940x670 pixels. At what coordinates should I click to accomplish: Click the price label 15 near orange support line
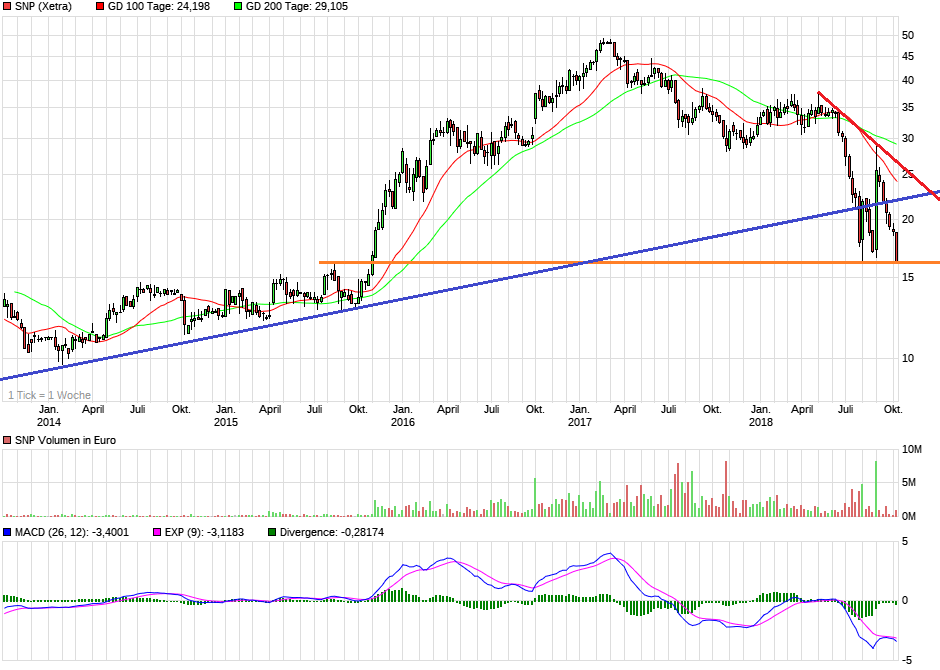pos(908,277)
